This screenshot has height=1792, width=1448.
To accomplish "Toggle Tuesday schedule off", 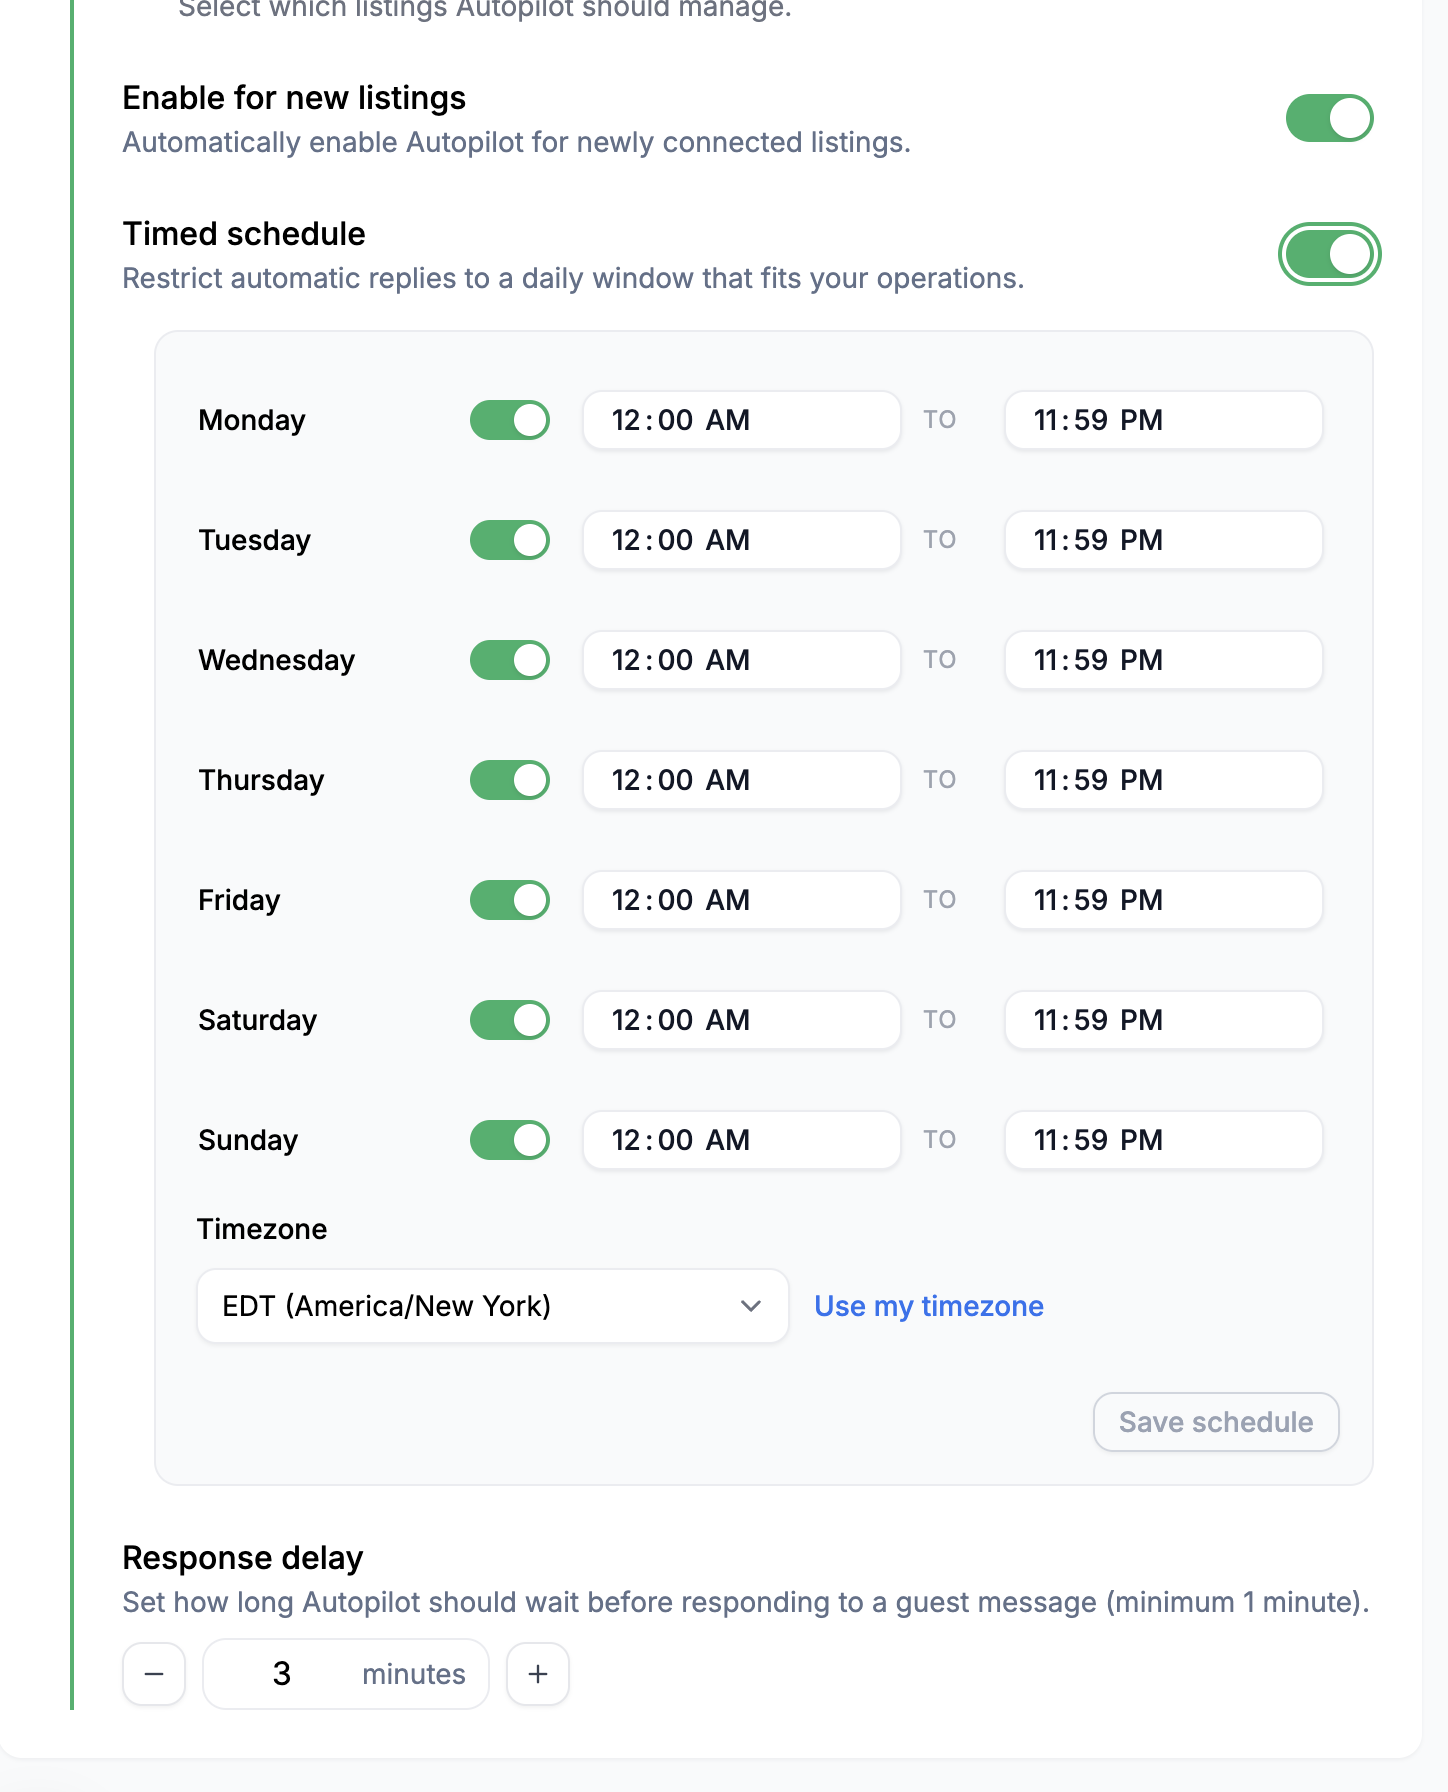I will 510,540.
